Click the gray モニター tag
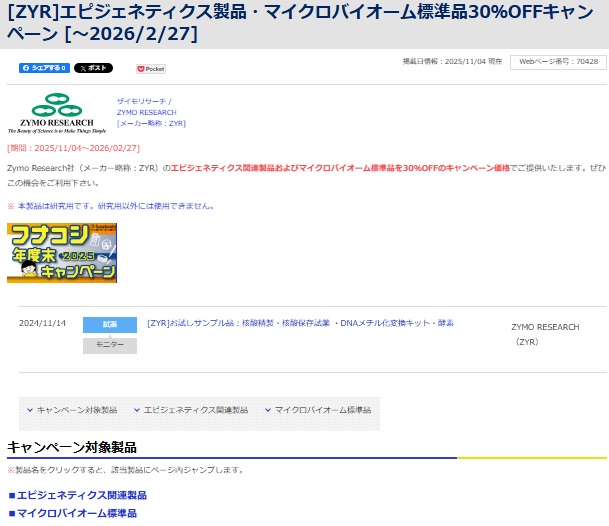The width and height of the screenshot is (609, 526). 109,345
